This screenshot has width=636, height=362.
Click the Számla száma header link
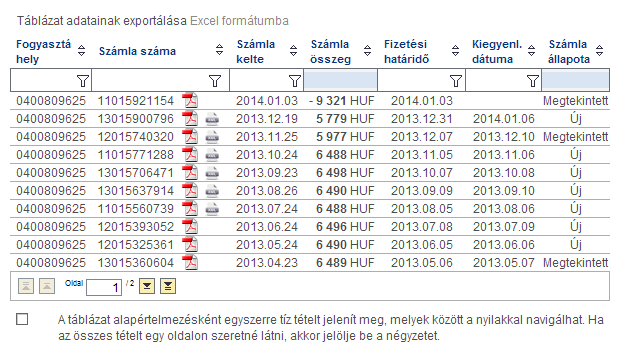point(138,51)
